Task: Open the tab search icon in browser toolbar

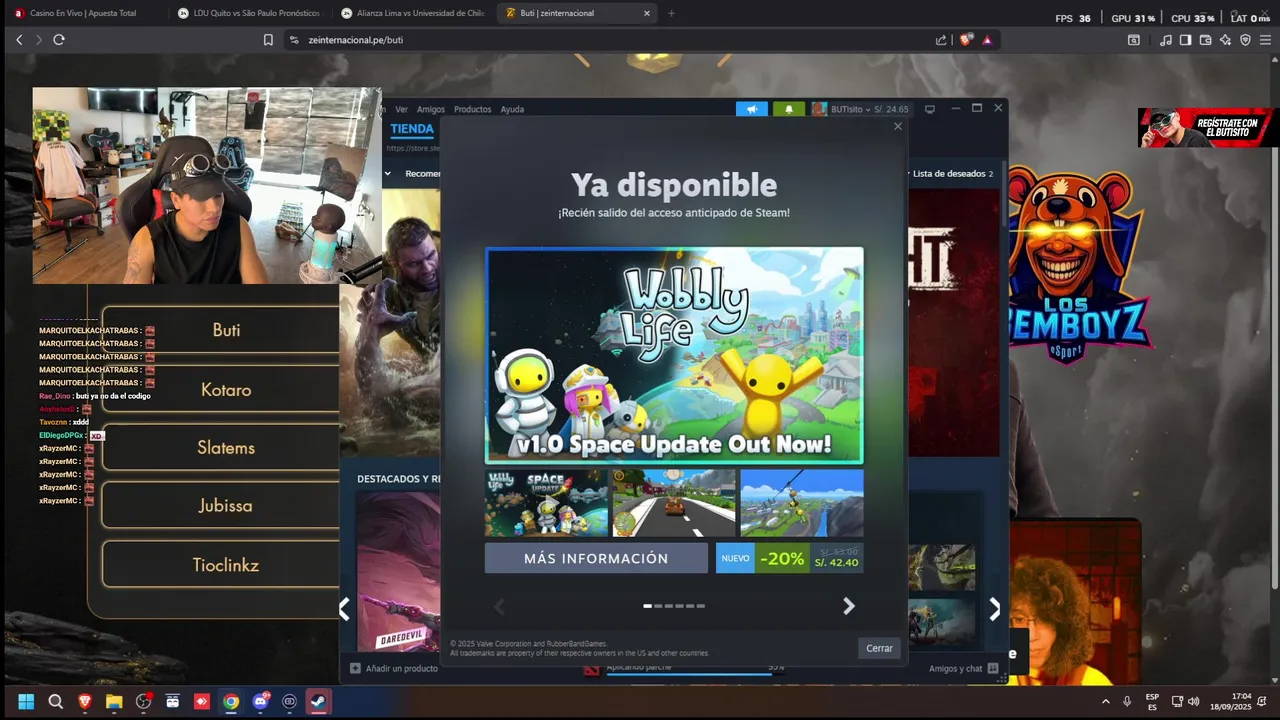Action: 1133,40
